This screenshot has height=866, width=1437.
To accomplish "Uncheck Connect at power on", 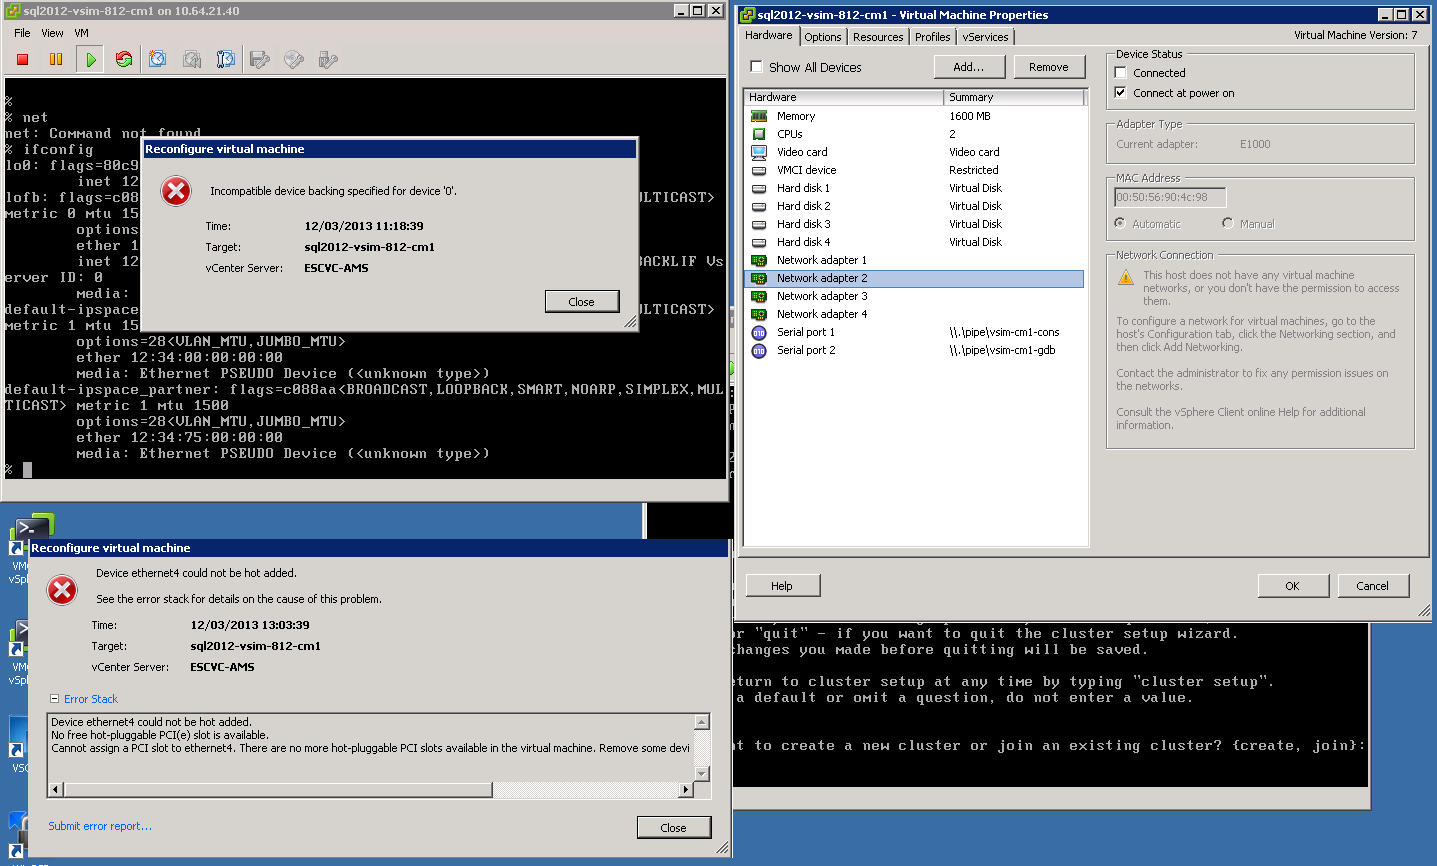I will click(x=1121, y=93).
